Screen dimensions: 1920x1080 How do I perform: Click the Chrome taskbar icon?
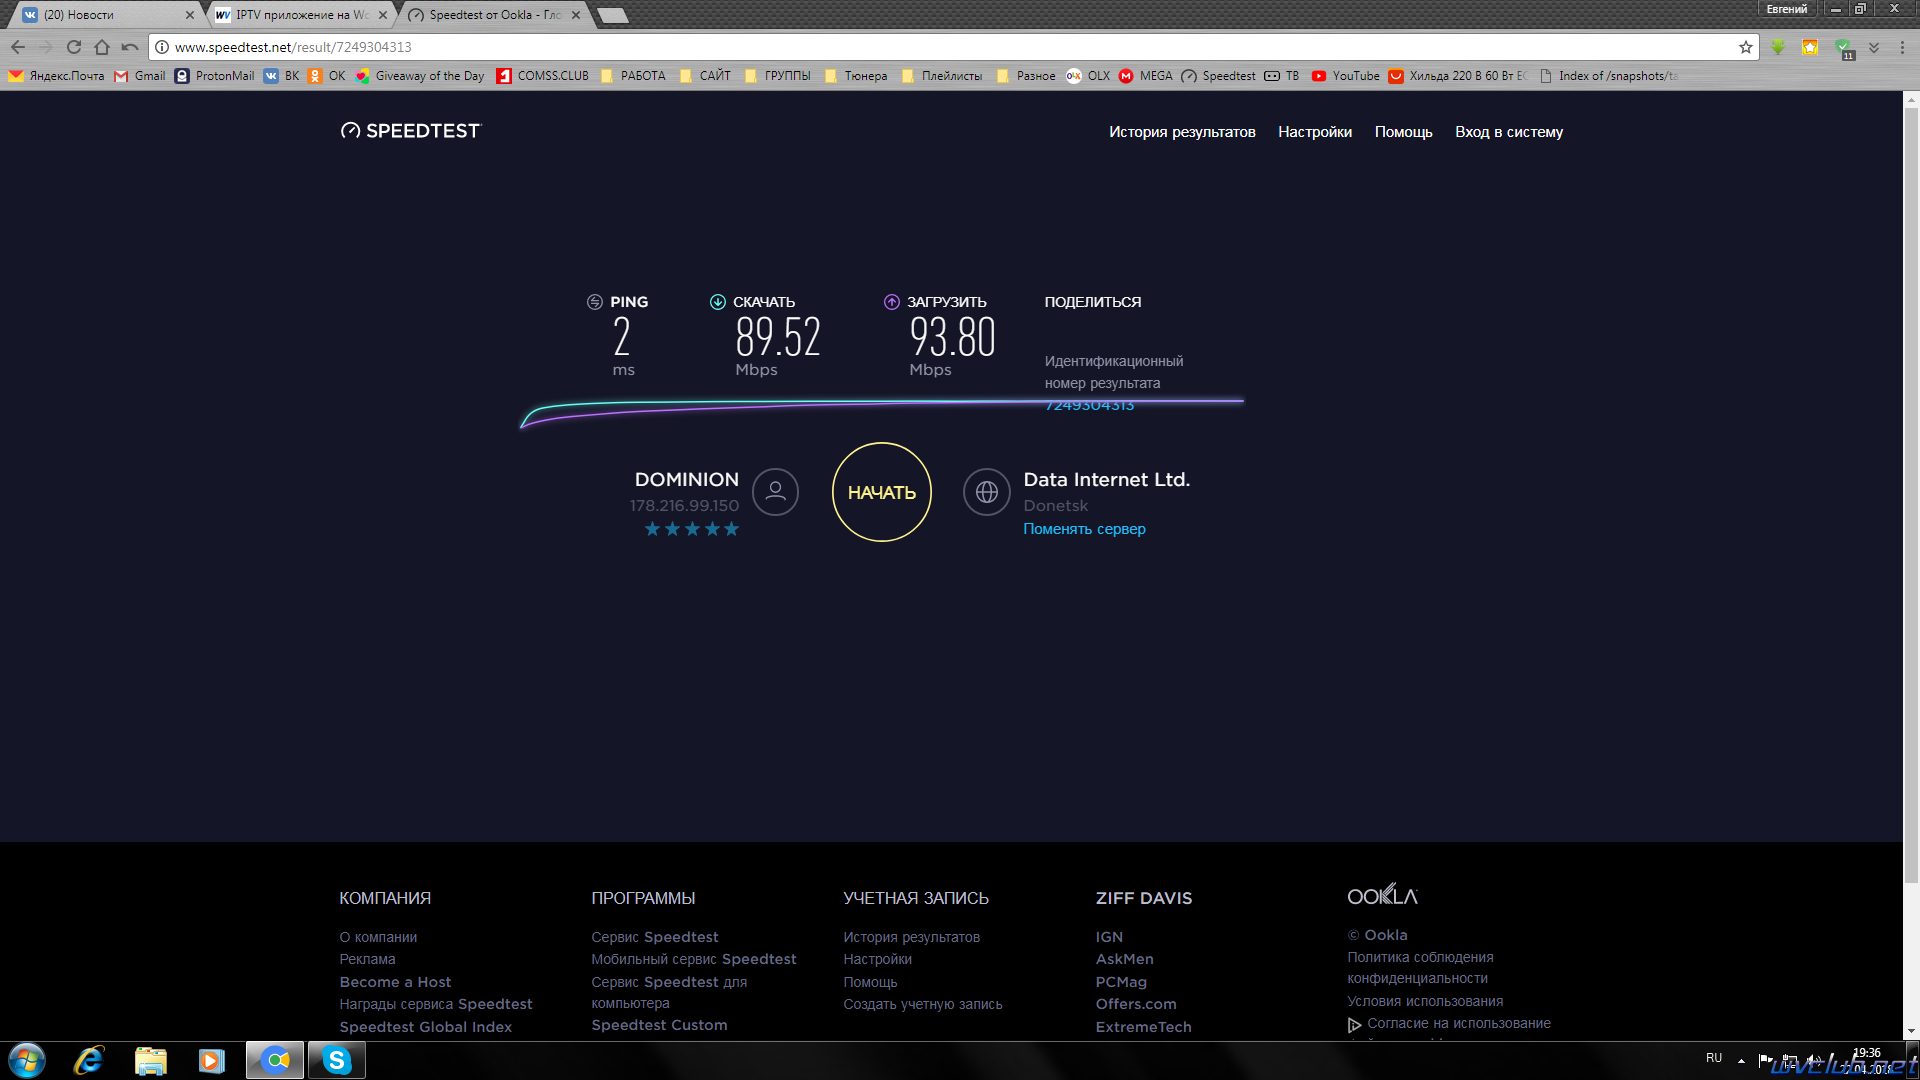pos(275,1060)
